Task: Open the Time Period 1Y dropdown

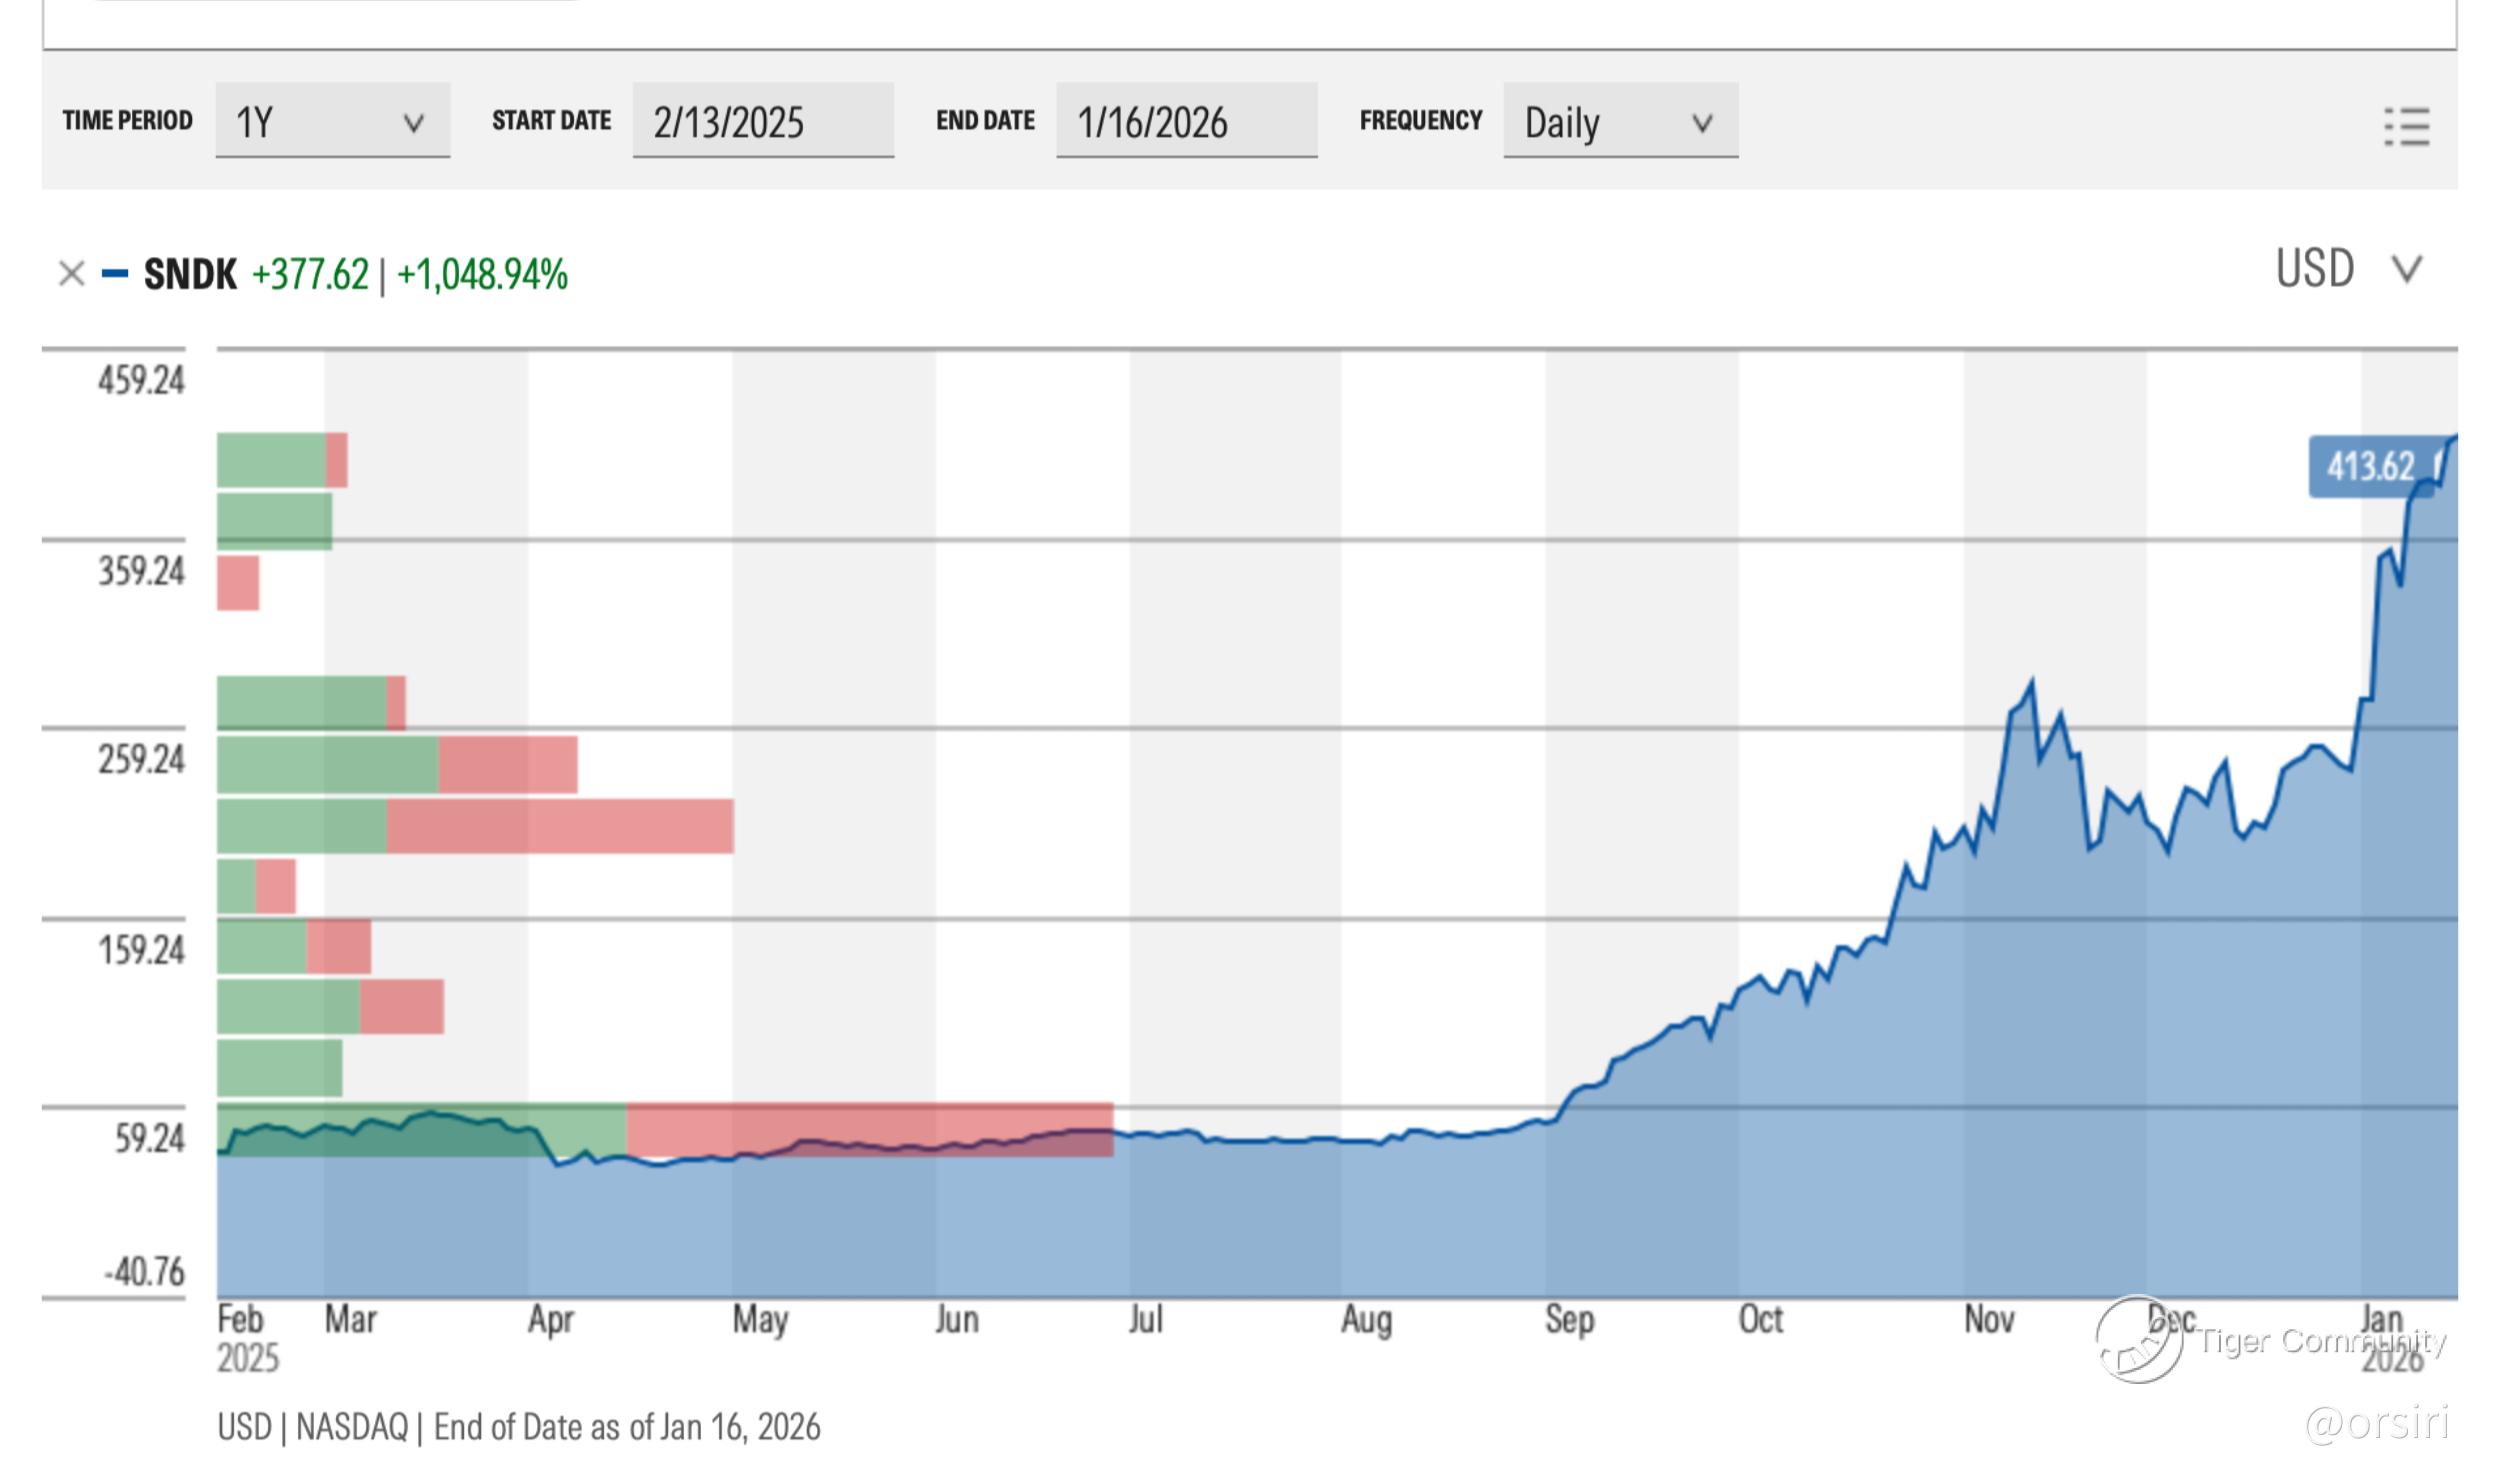Action: point(332,121)
